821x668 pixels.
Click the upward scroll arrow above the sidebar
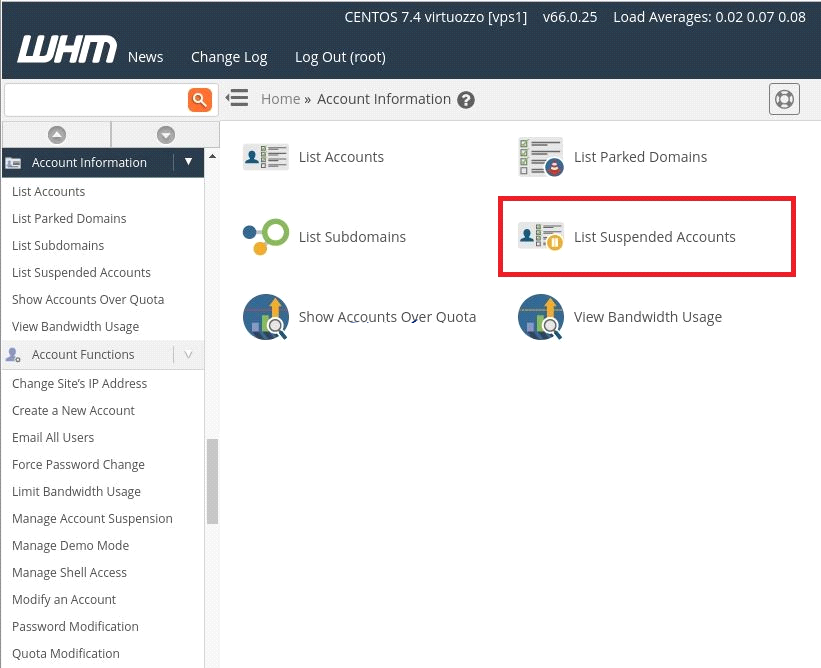(x=56, y=134)
